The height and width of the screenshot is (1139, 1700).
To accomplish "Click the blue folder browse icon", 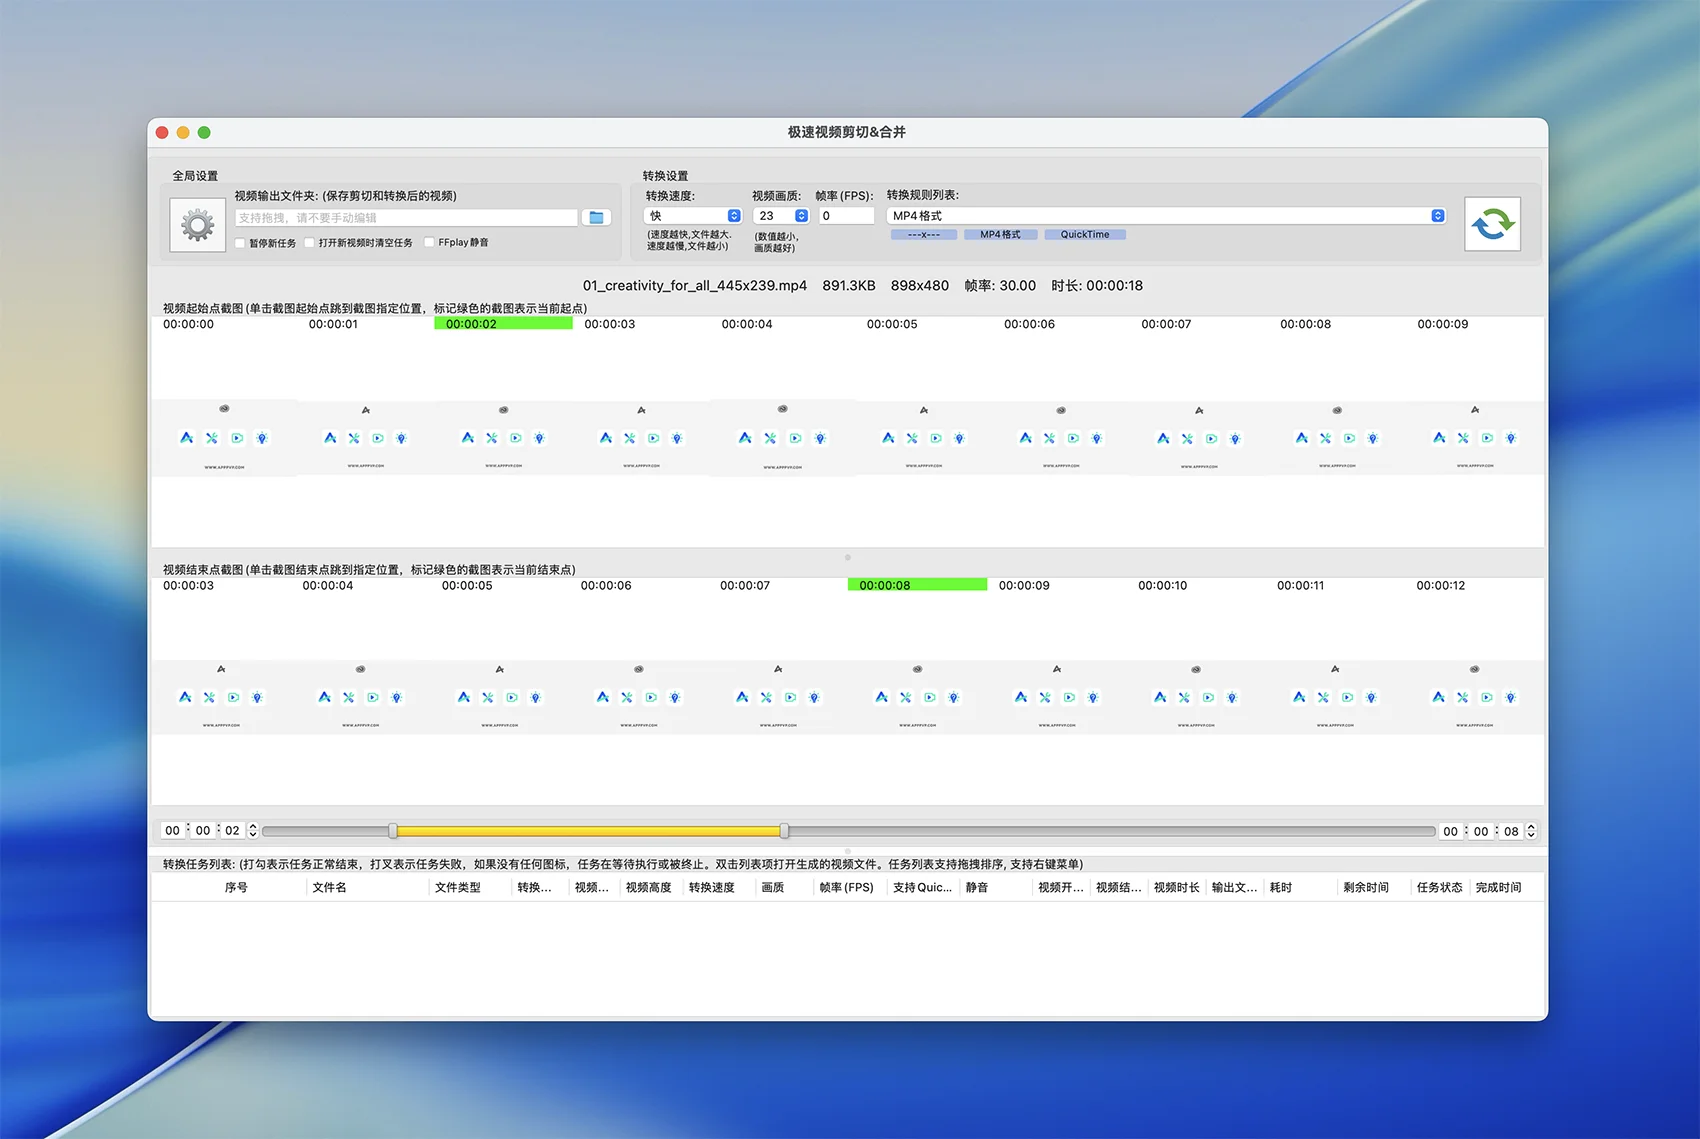I will (x=596, y=217).
